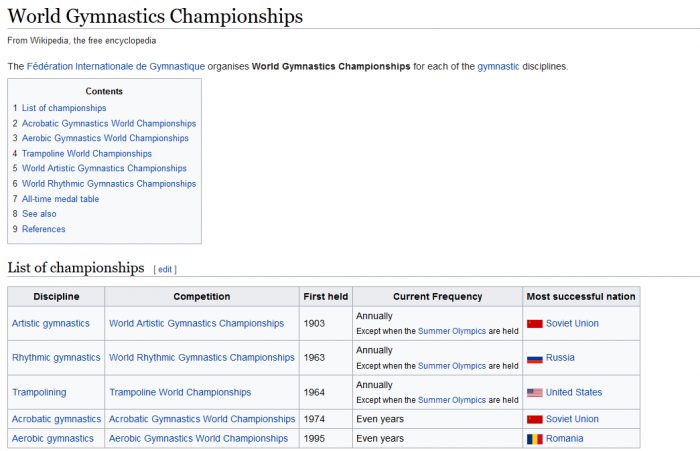Image resolution: width=700 pixels, height=451 pixels.
Task: Open Trampolining discipline link
Action: pyautogui.click(x=39, y=393)
